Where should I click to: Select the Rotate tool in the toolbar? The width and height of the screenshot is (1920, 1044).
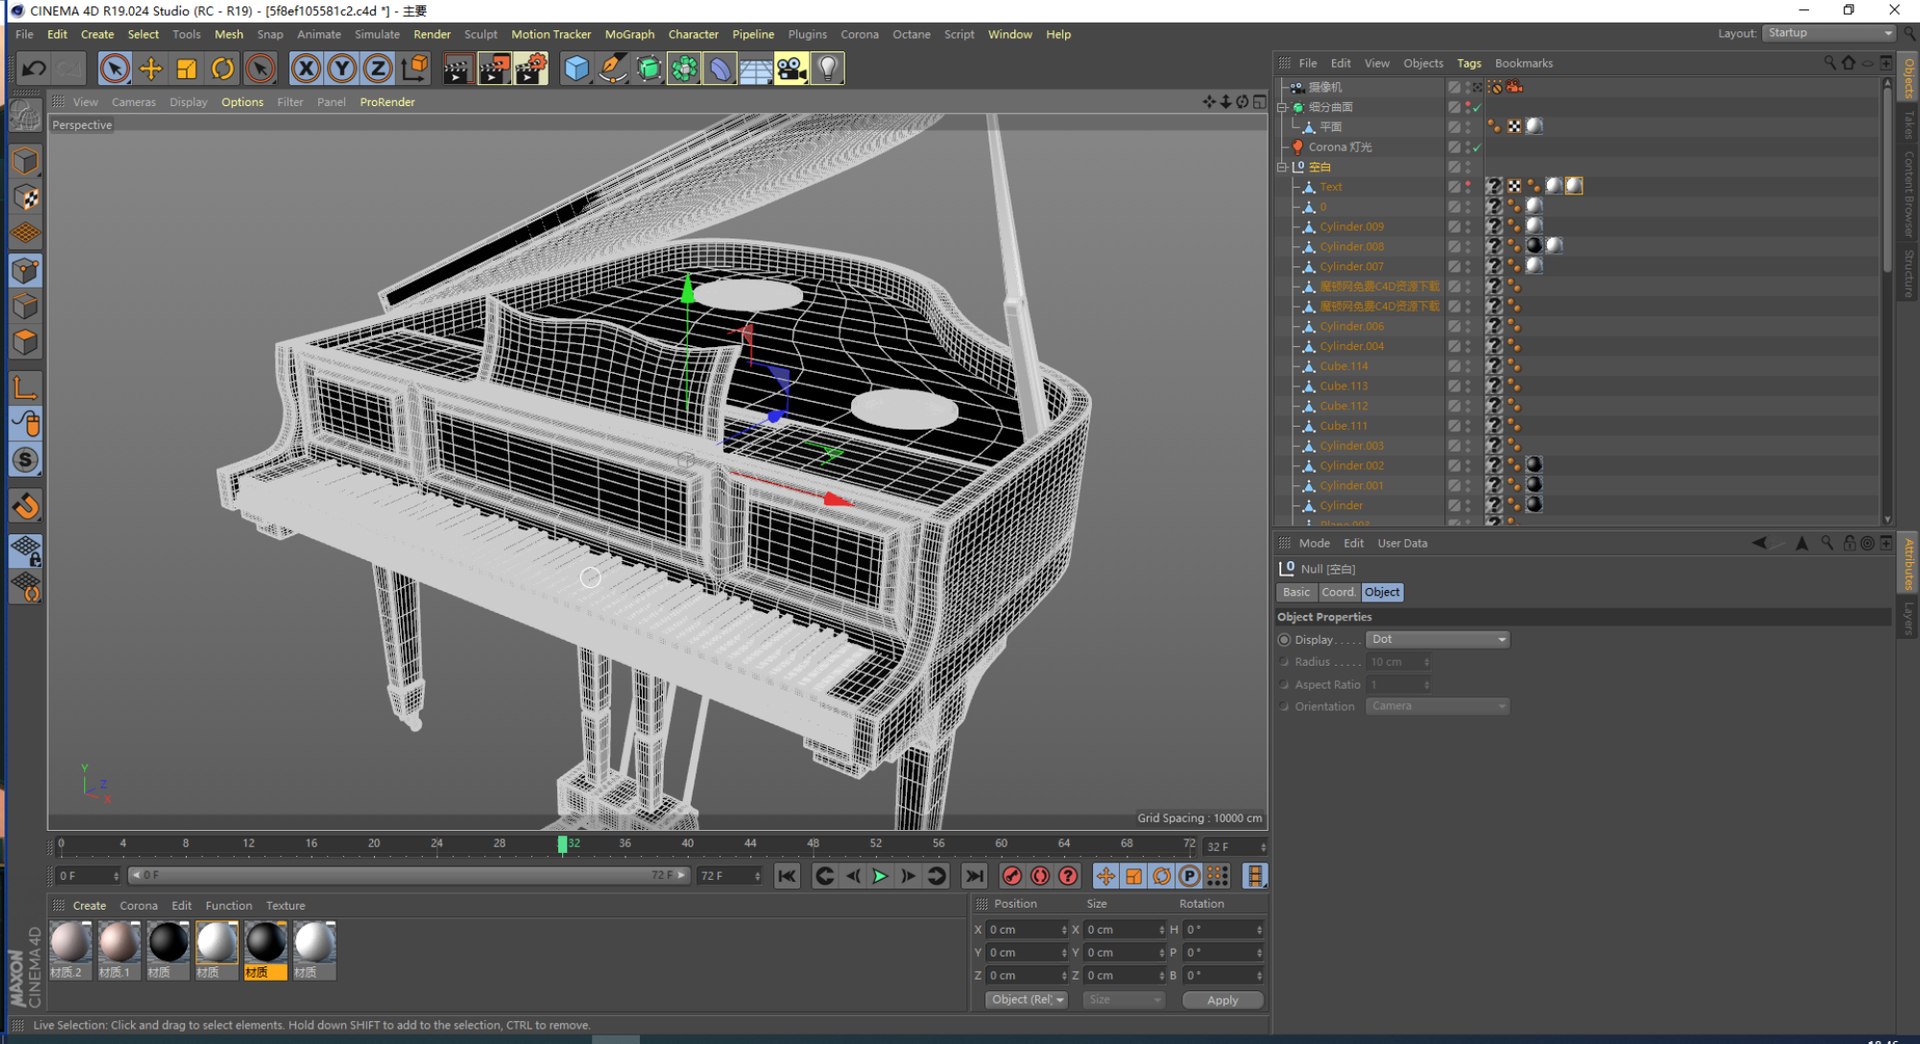click(x=222, y=68)
